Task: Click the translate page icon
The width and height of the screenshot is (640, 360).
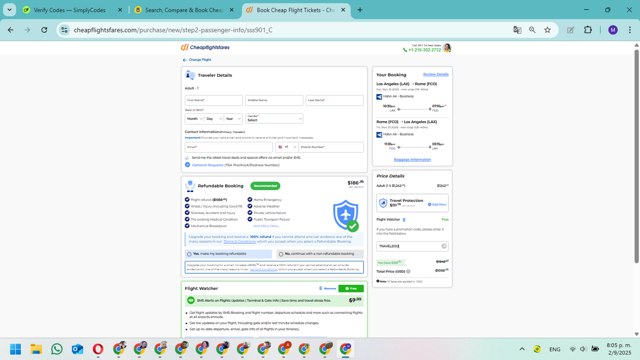Action: click(517, 30)
